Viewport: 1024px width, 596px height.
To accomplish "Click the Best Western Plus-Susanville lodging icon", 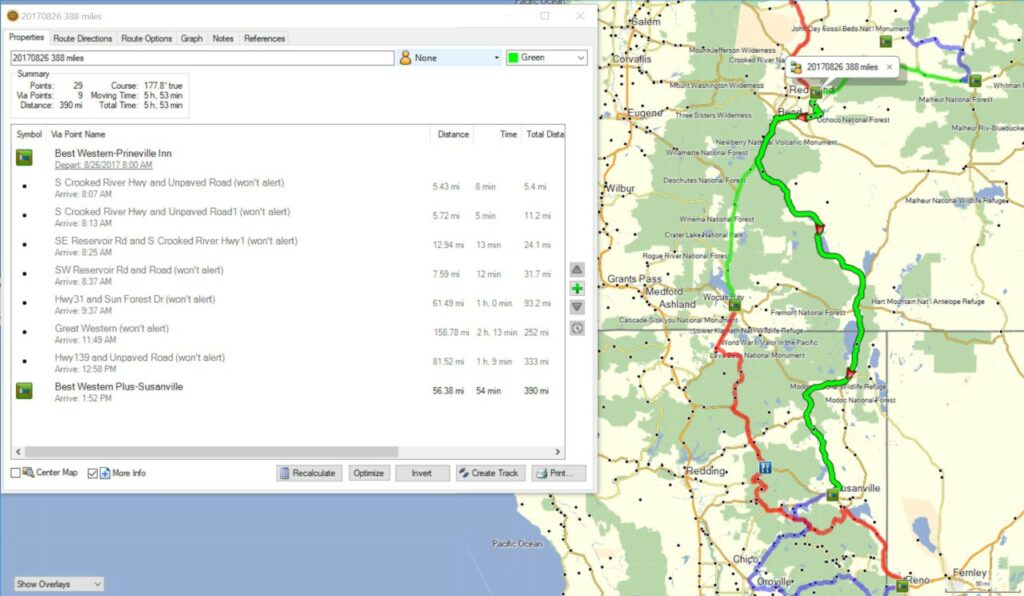I will 25,391.
